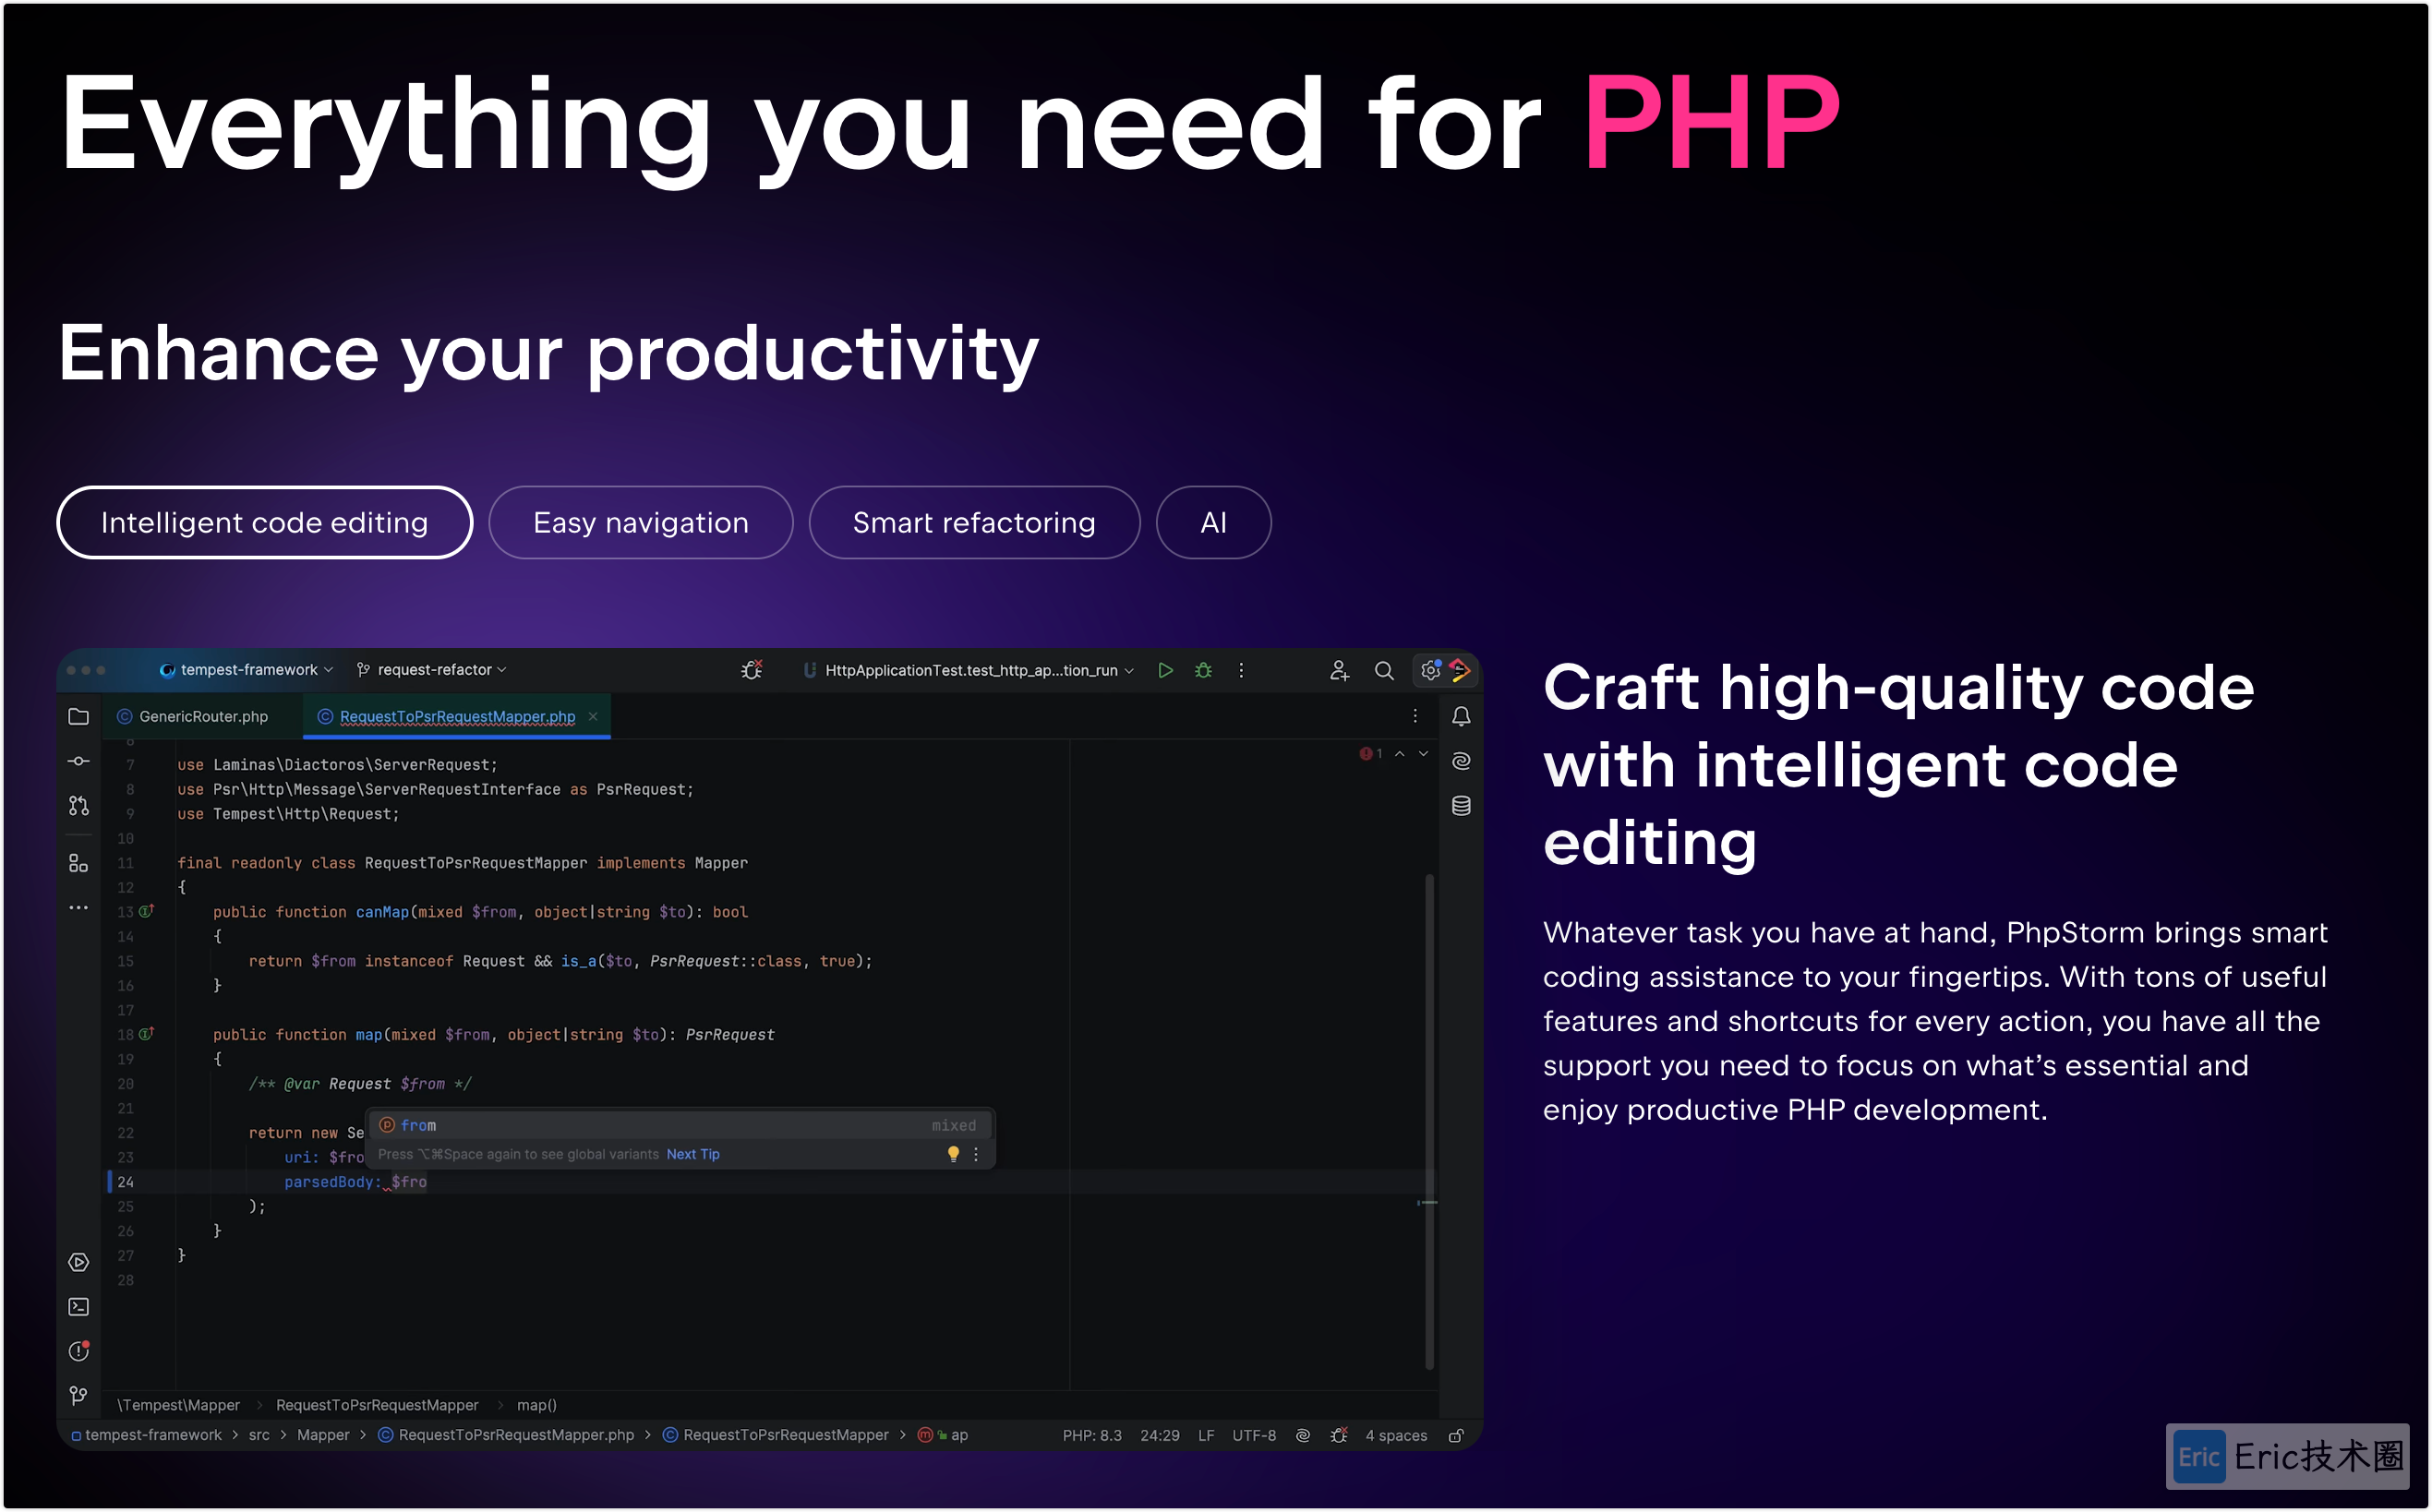Image resolution: width=2432 pixels, height=1512 pixels.
Task: Open PHP: 8.3 language level selector
Action: (1092, 1435)
